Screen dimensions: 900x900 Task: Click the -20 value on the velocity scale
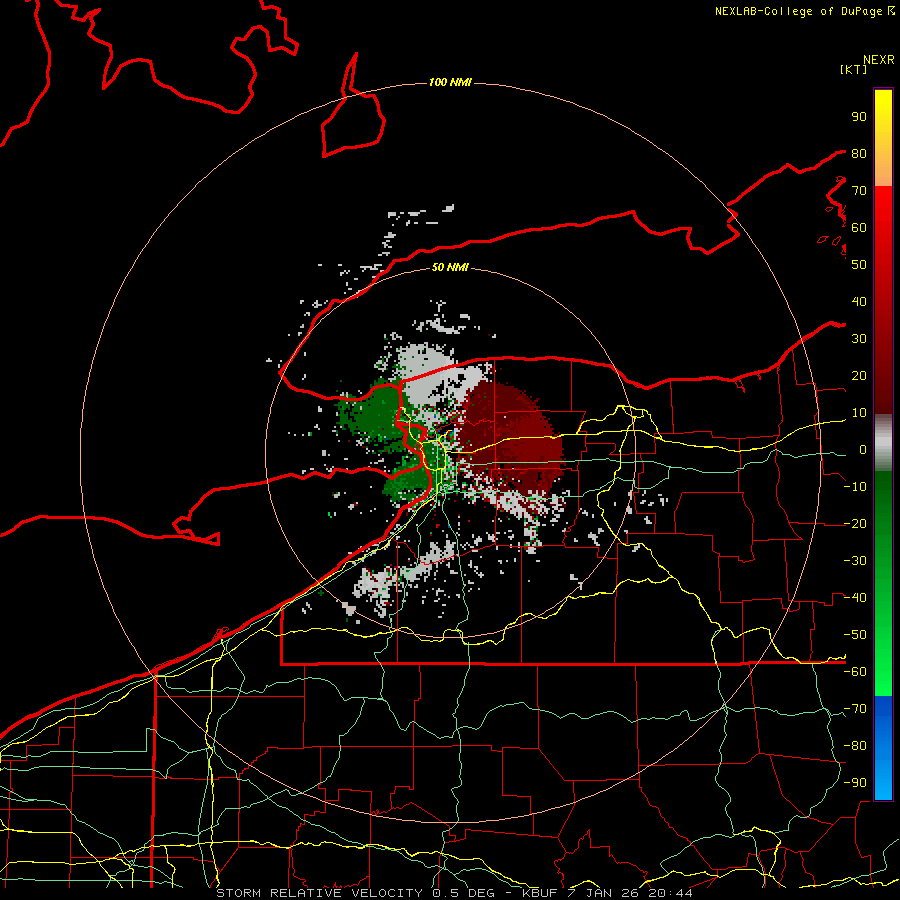coord(855,524)
